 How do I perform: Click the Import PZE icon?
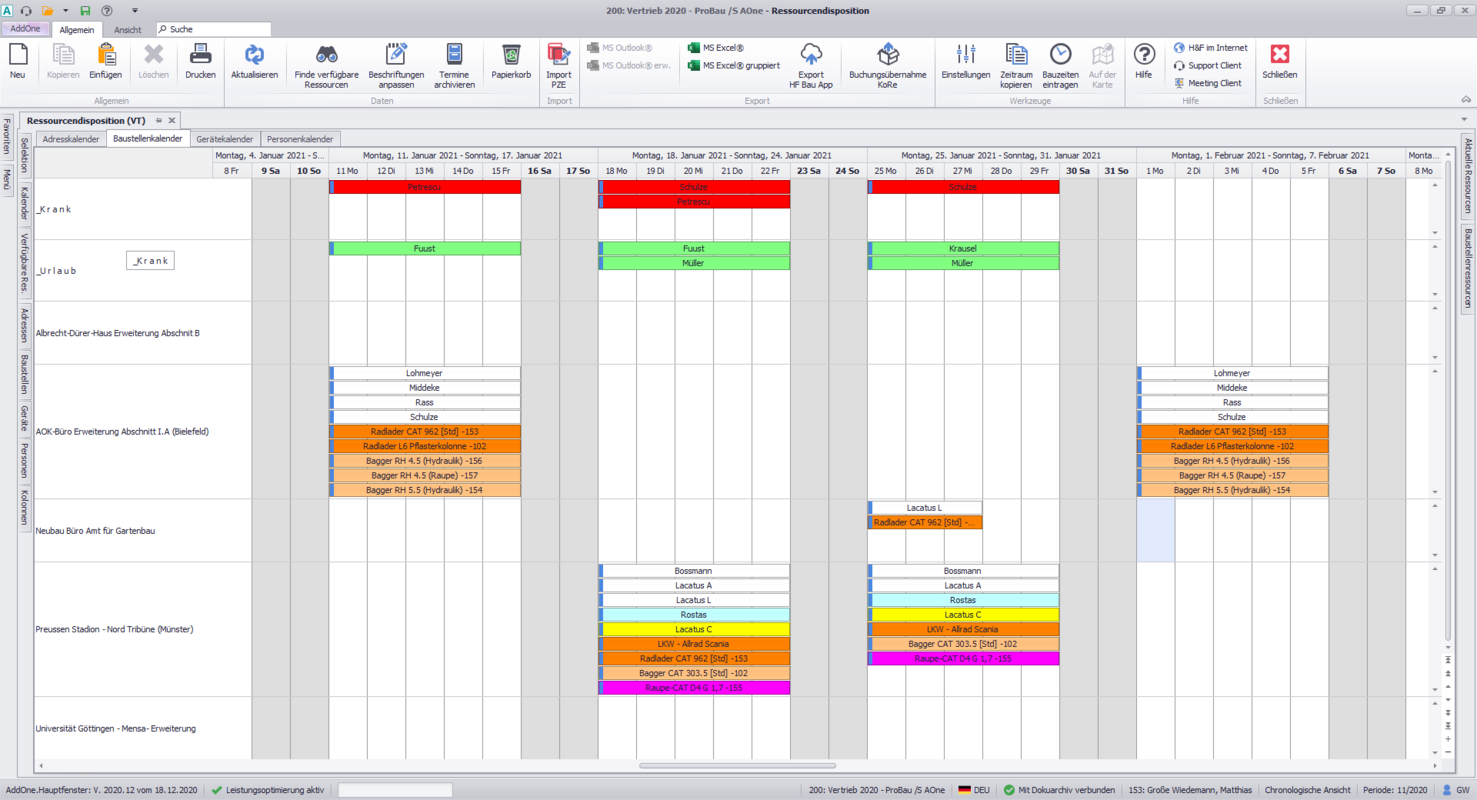pyautogui.click(x=558, y=55)
